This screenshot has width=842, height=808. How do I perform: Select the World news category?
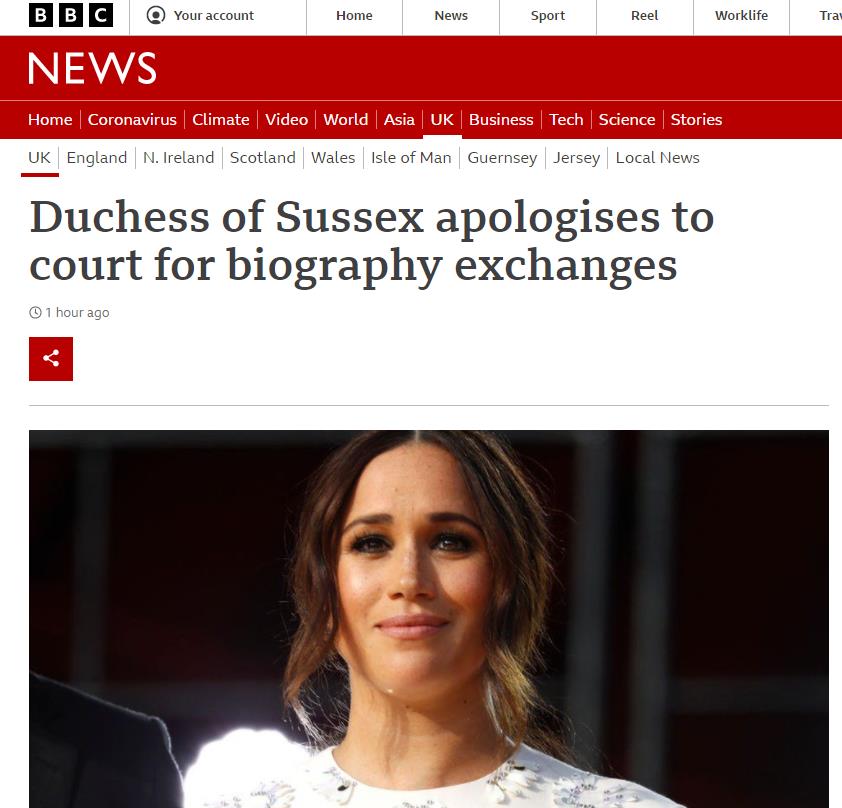345,119
